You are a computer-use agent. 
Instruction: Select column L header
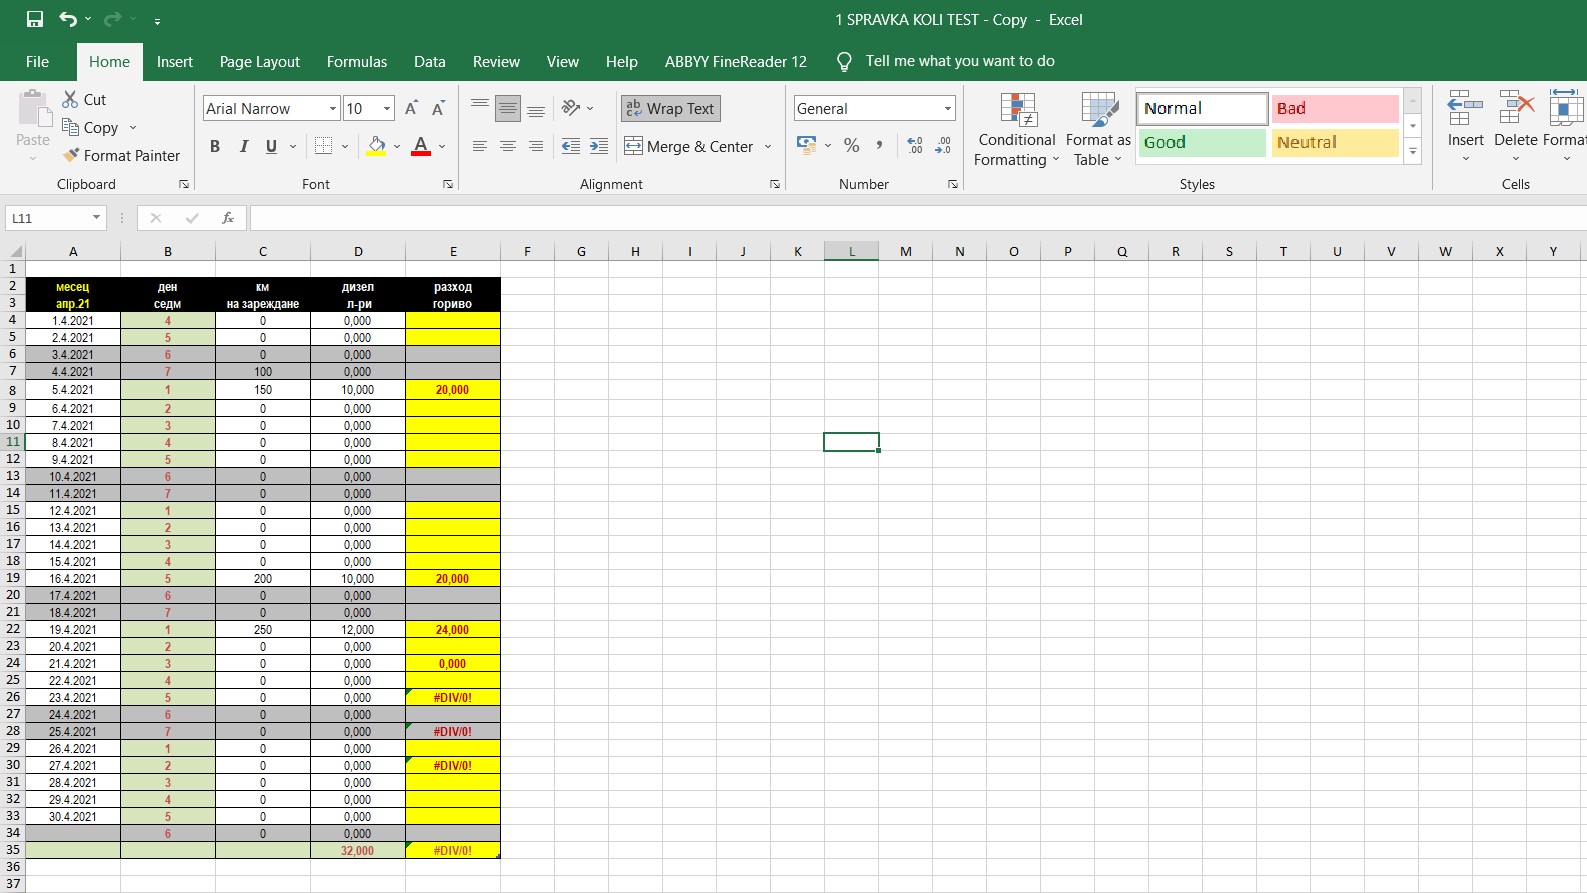852,251
